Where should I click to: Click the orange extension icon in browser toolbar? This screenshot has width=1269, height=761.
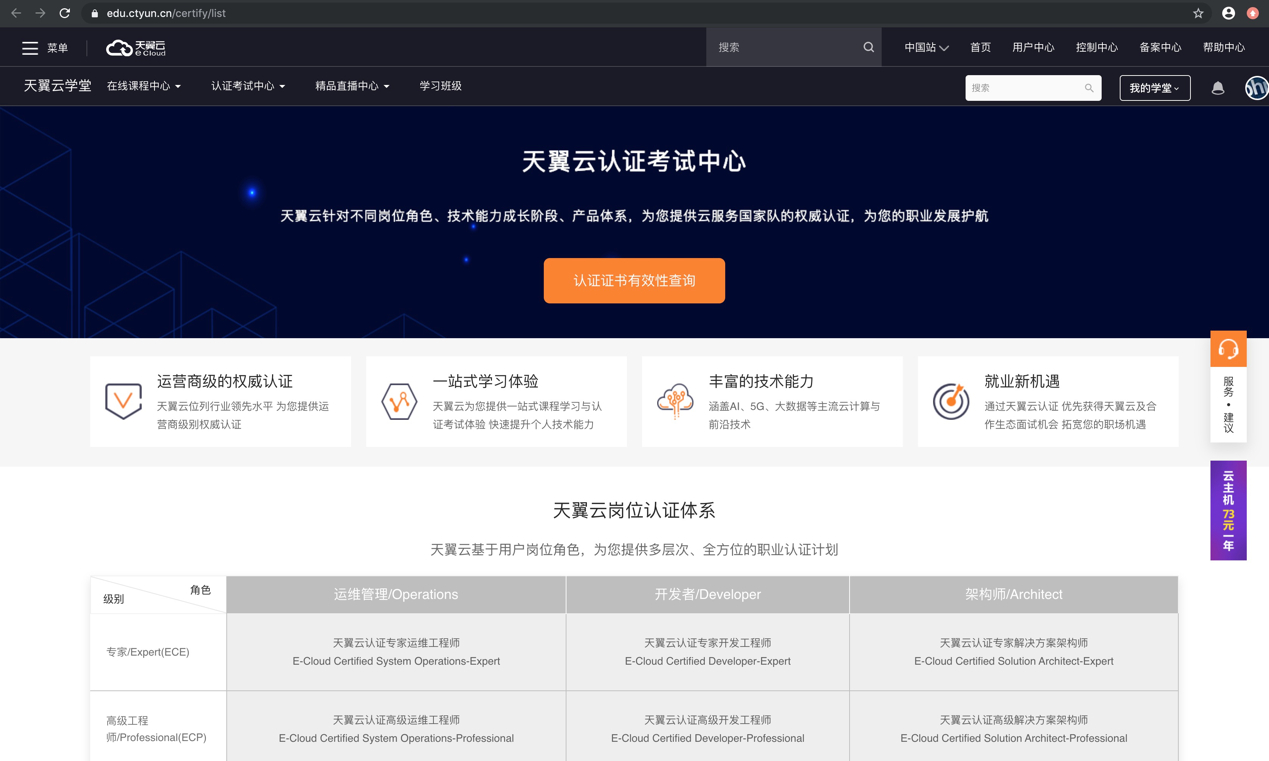(1253, 13)
